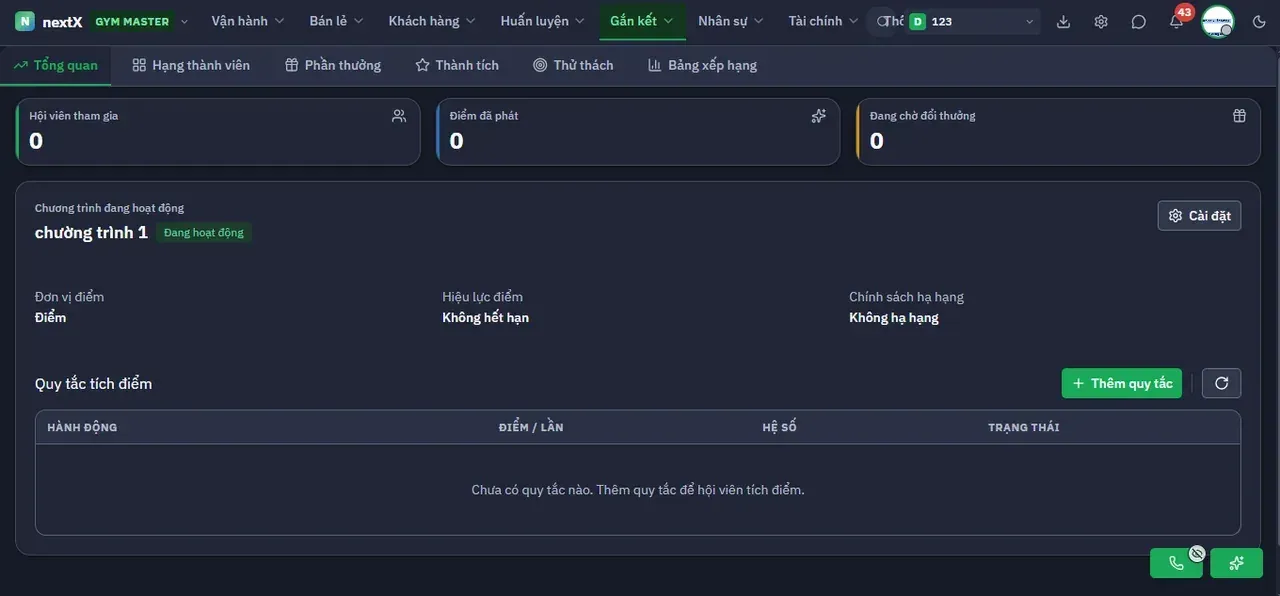Click the members icon on Hội viên tham gia card
The width and height of the screenshot is (1280, 596).
click(399, 116)
